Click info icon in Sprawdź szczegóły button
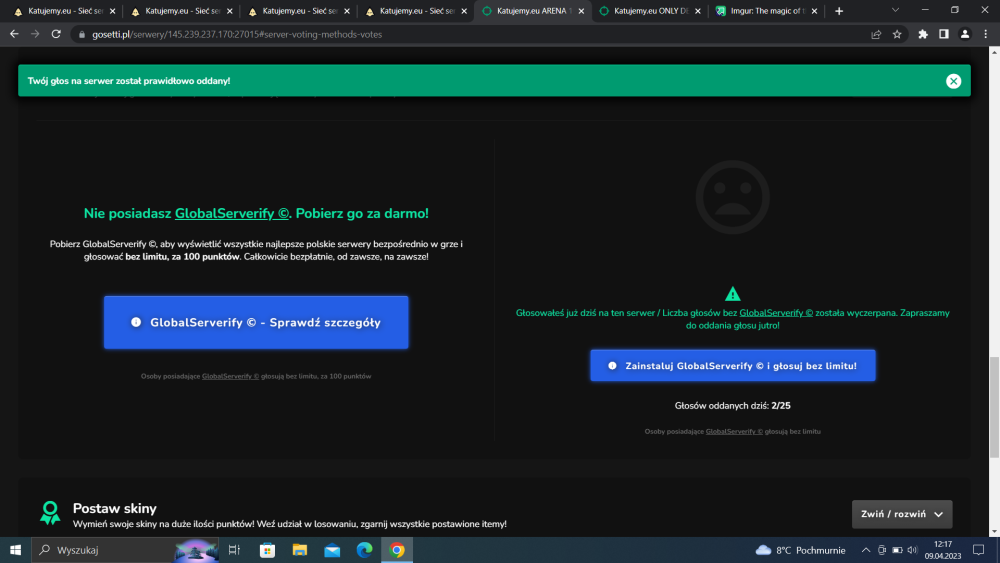Viewport: 1000px width, 563px height. [x=136, y=322]
